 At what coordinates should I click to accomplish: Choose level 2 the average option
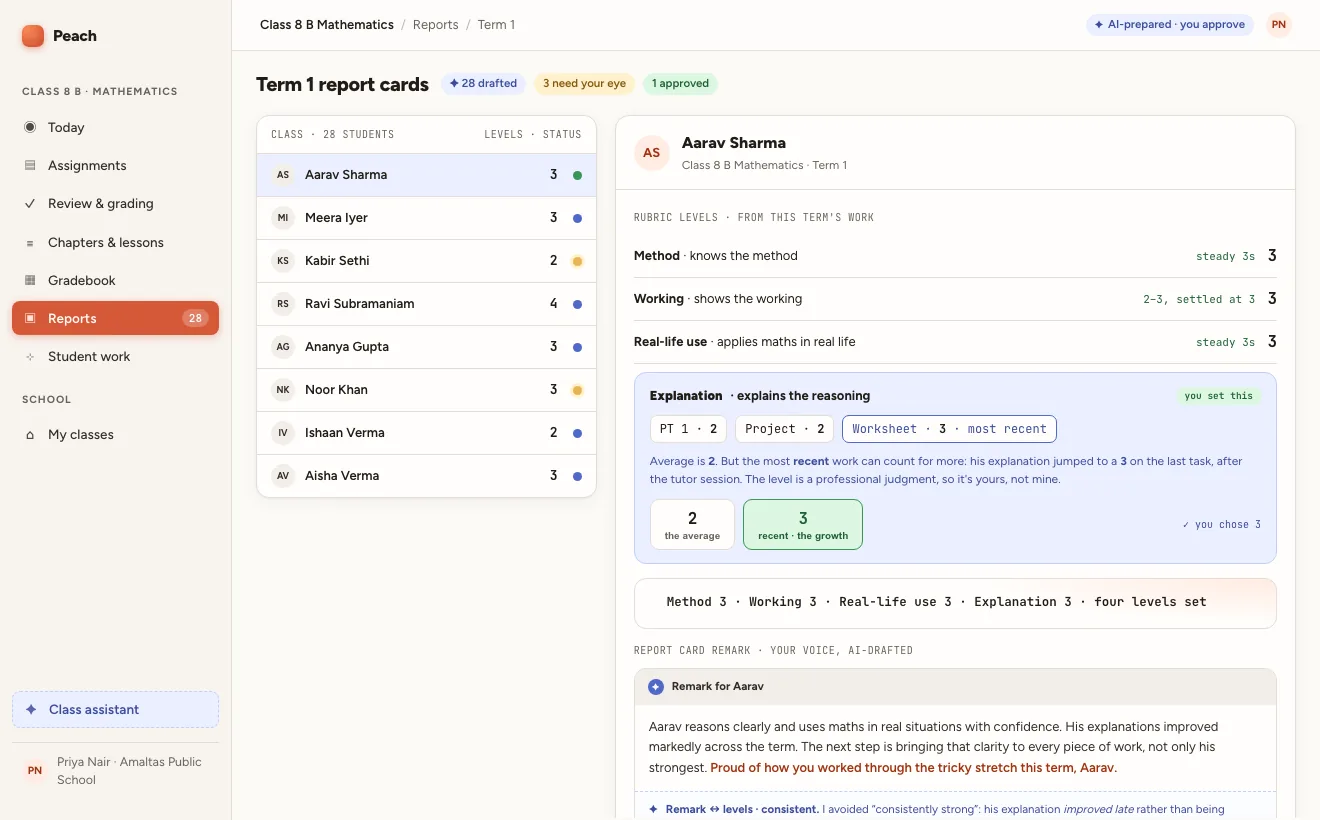coord(692,524)
